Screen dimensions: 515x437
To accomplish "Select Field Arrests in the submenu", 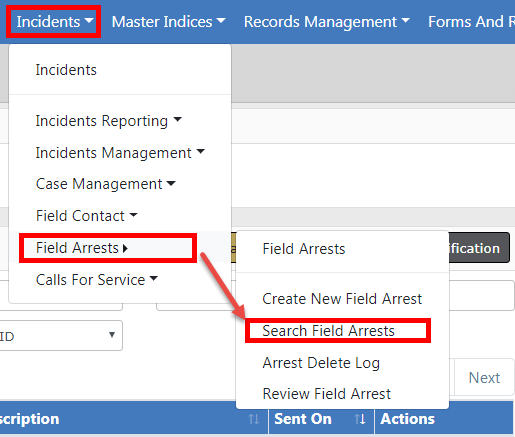I will (x=304, y=249).
